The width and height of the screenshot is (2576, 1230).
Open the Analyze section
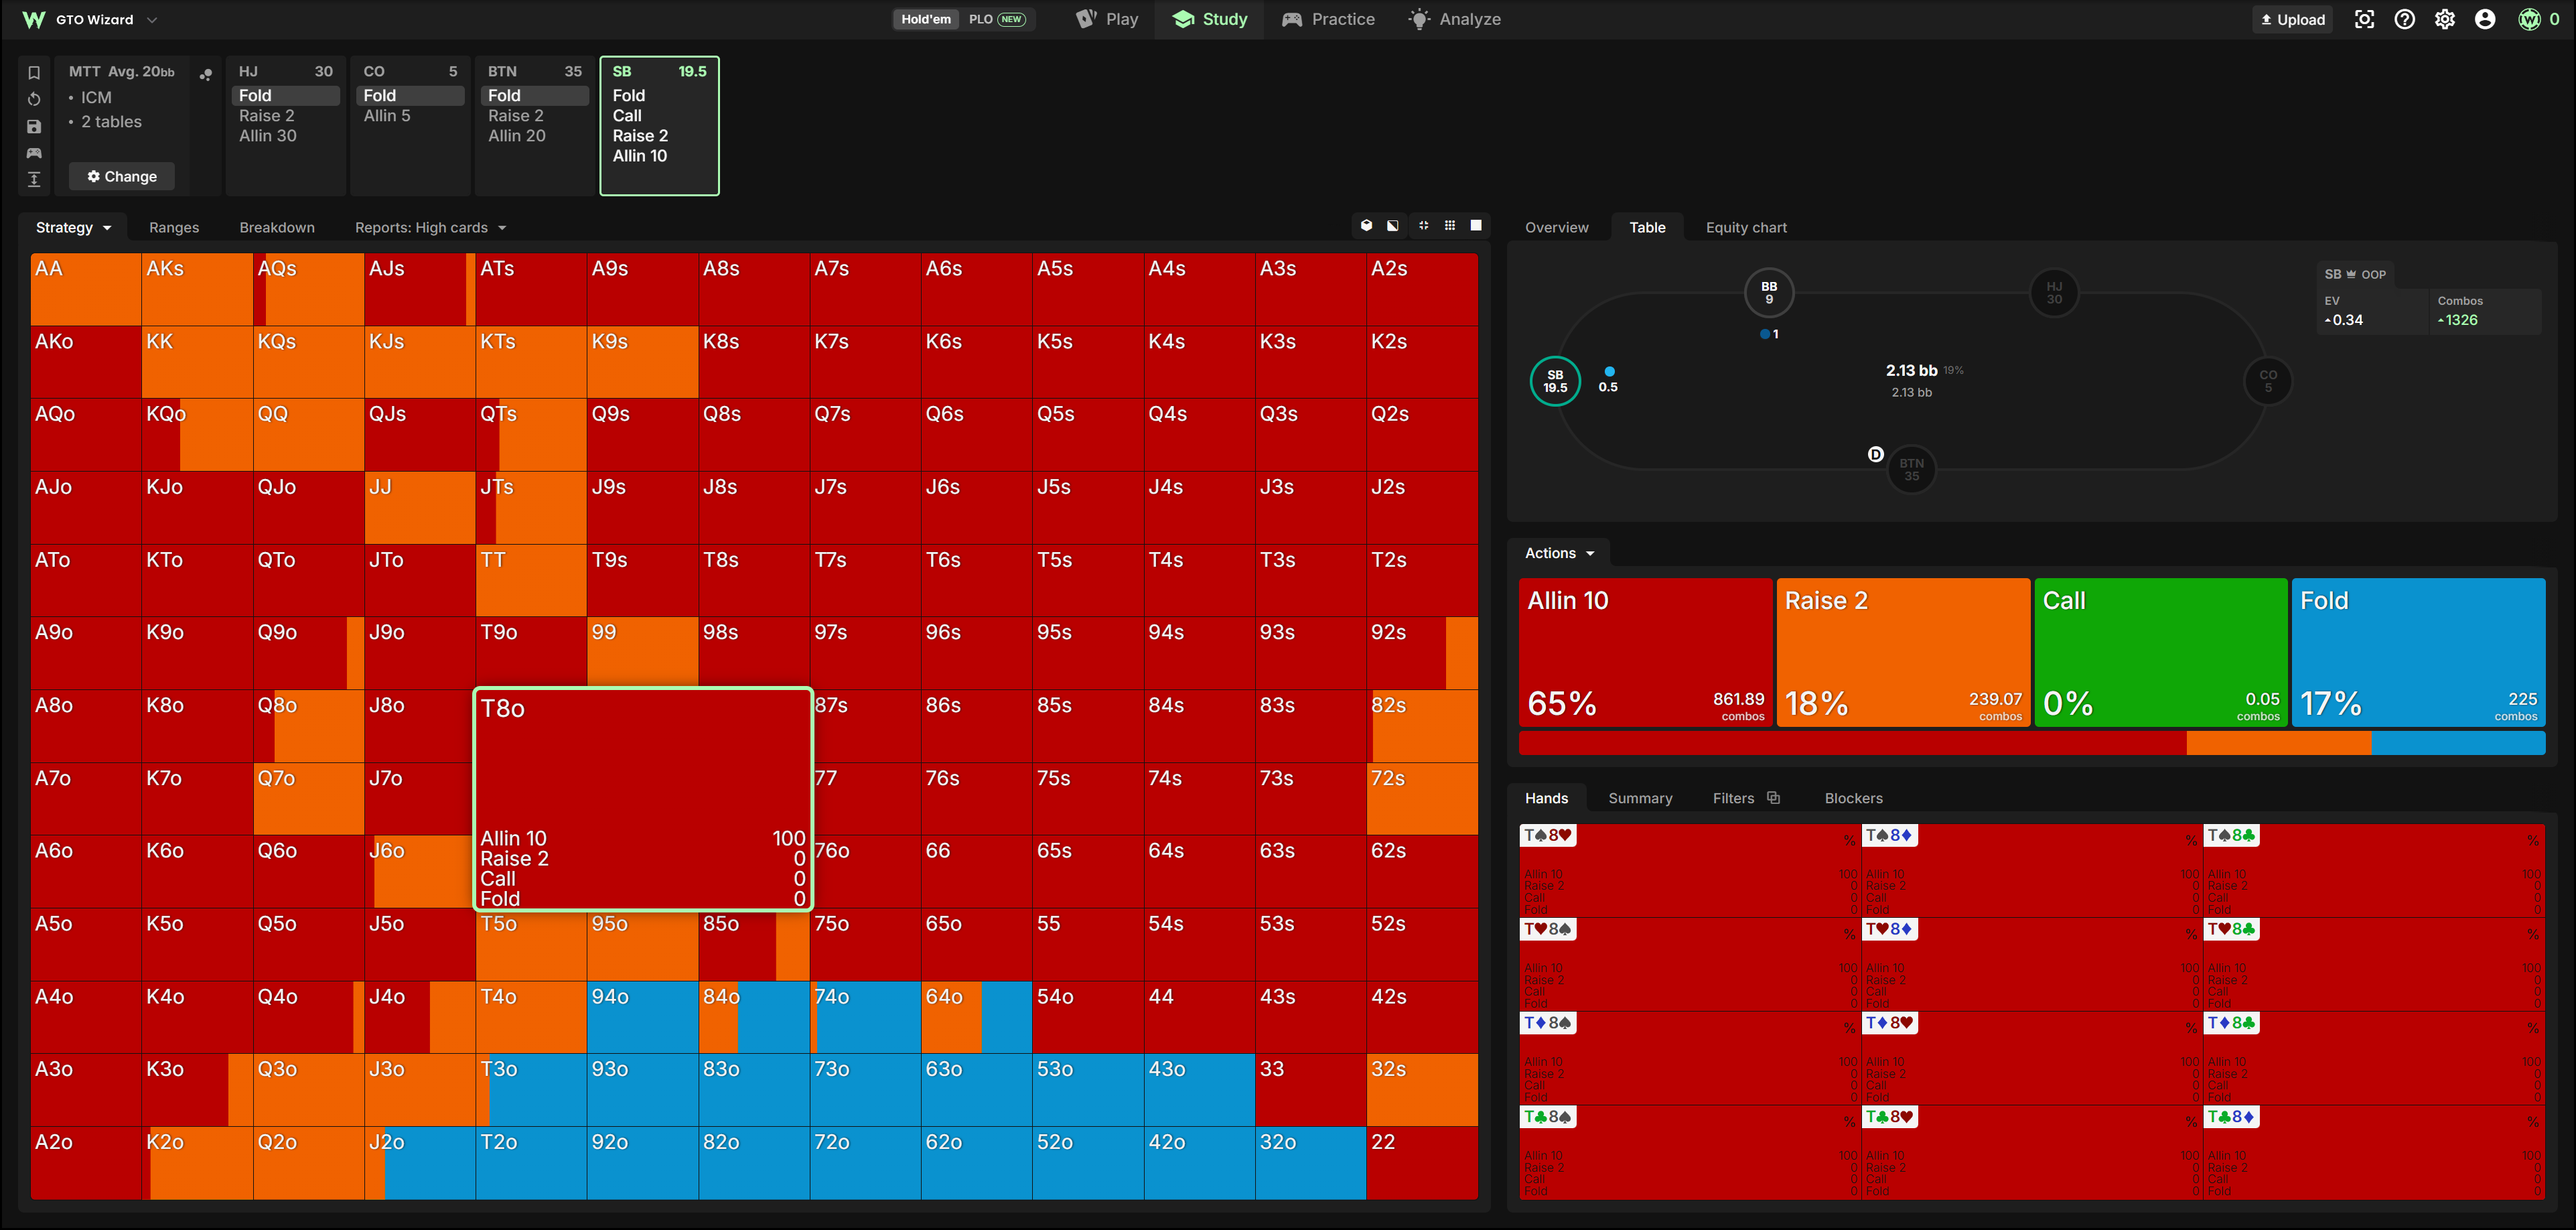point(1454,19)
